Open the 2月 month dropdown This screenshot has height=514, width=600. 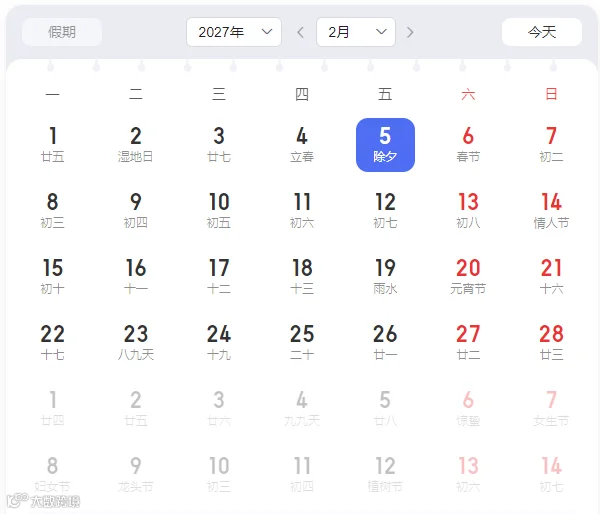(356, 32)
